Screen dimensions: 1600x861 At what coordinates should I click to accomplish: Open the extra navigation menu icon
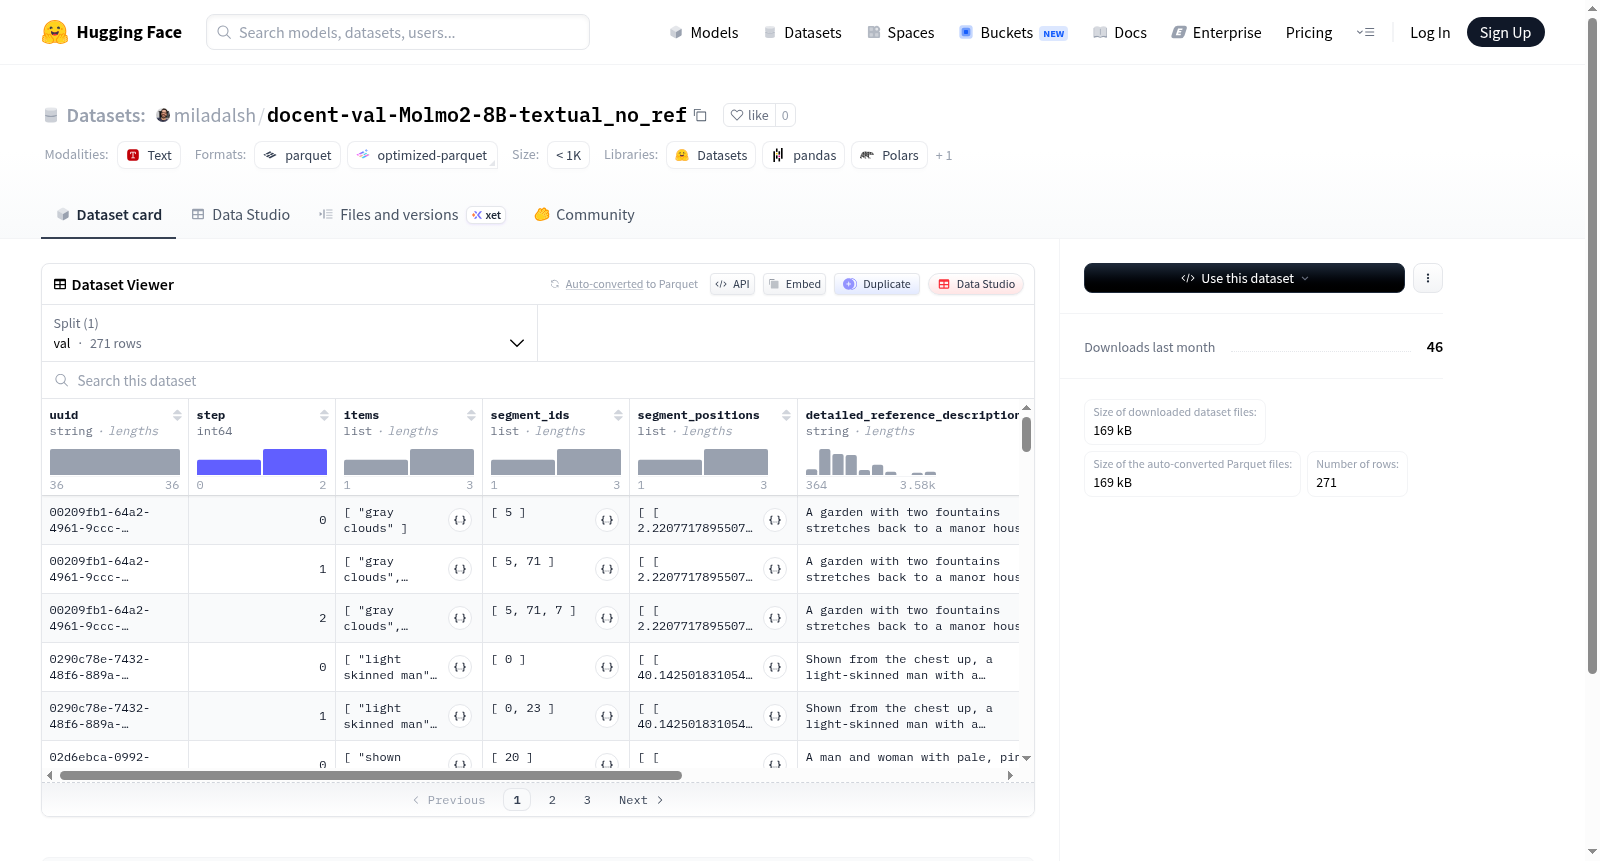[1365, 32]
